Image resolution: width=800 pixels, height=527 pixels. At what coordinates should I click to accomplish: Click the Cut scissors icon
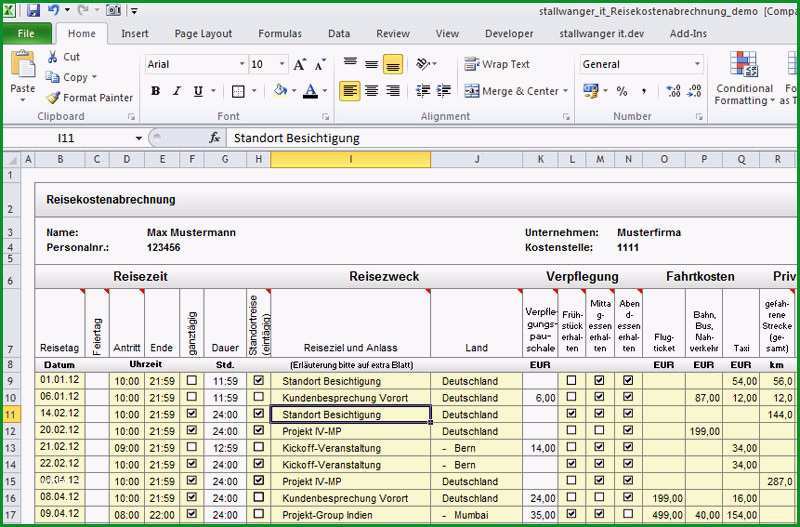[52, 57]
